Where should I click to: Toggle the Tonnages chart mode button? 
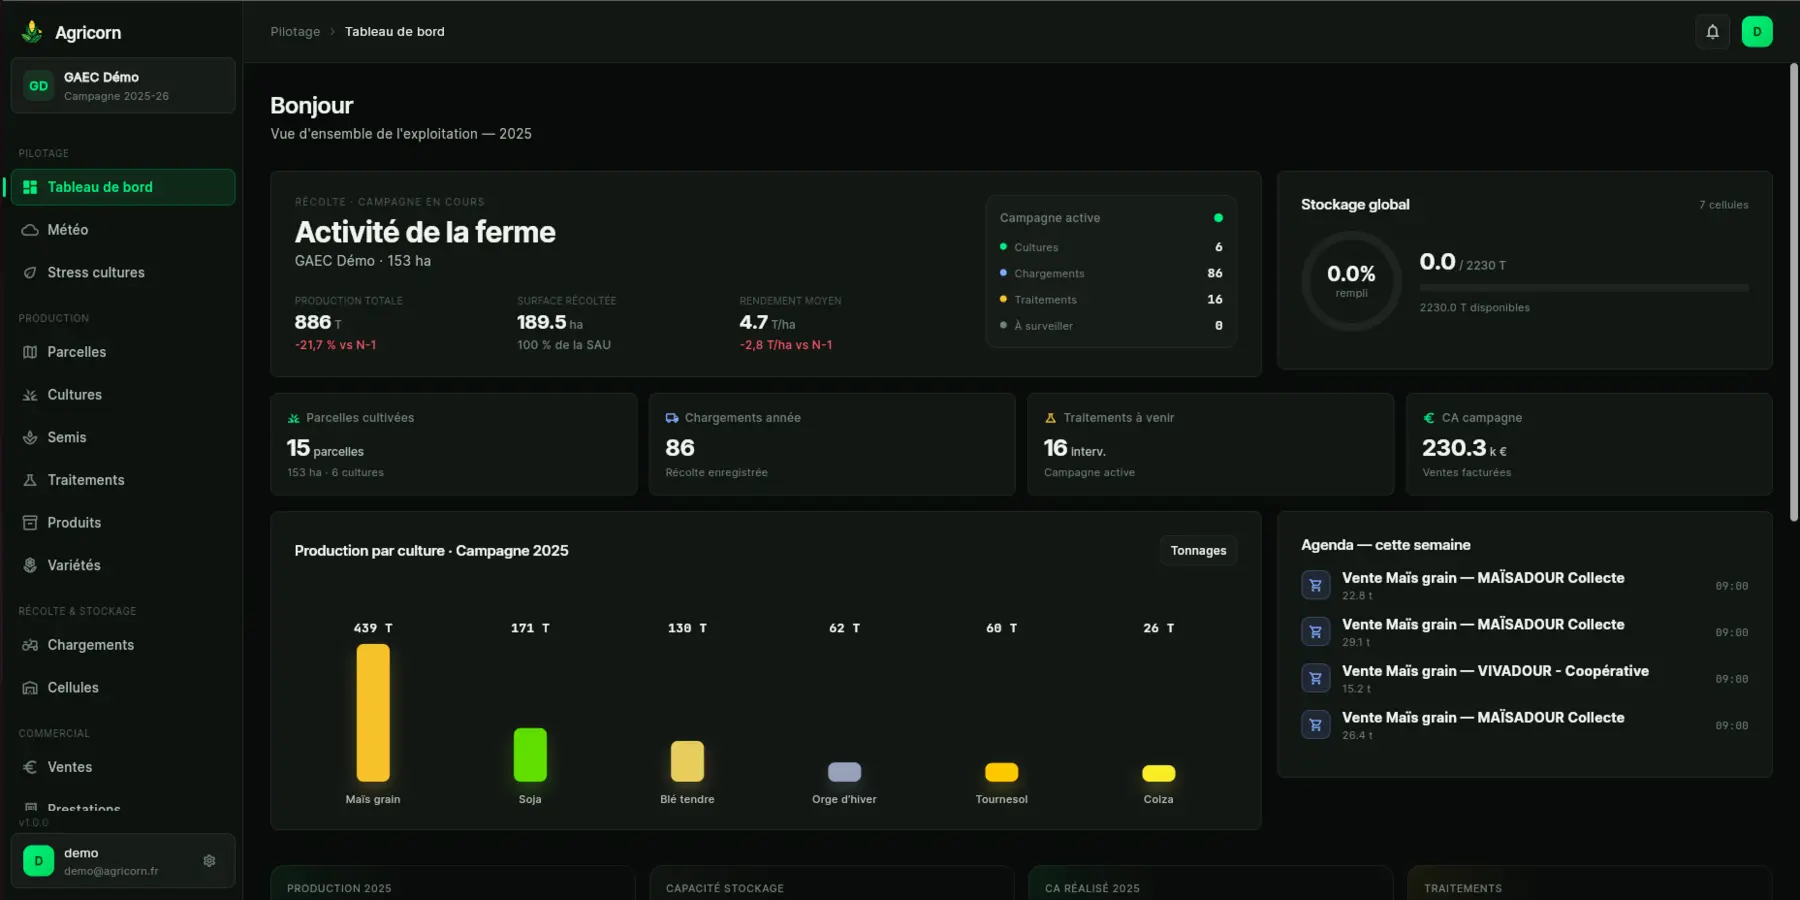pos(1198,551)
